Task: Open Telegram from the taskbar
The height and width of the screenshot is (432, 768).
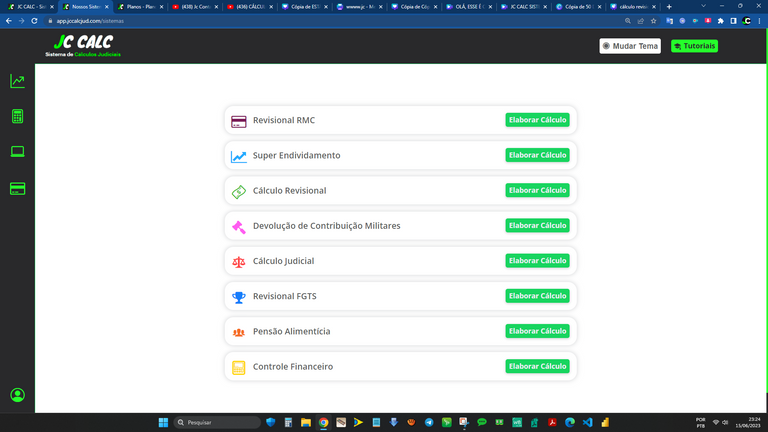Action: [429, 422]
